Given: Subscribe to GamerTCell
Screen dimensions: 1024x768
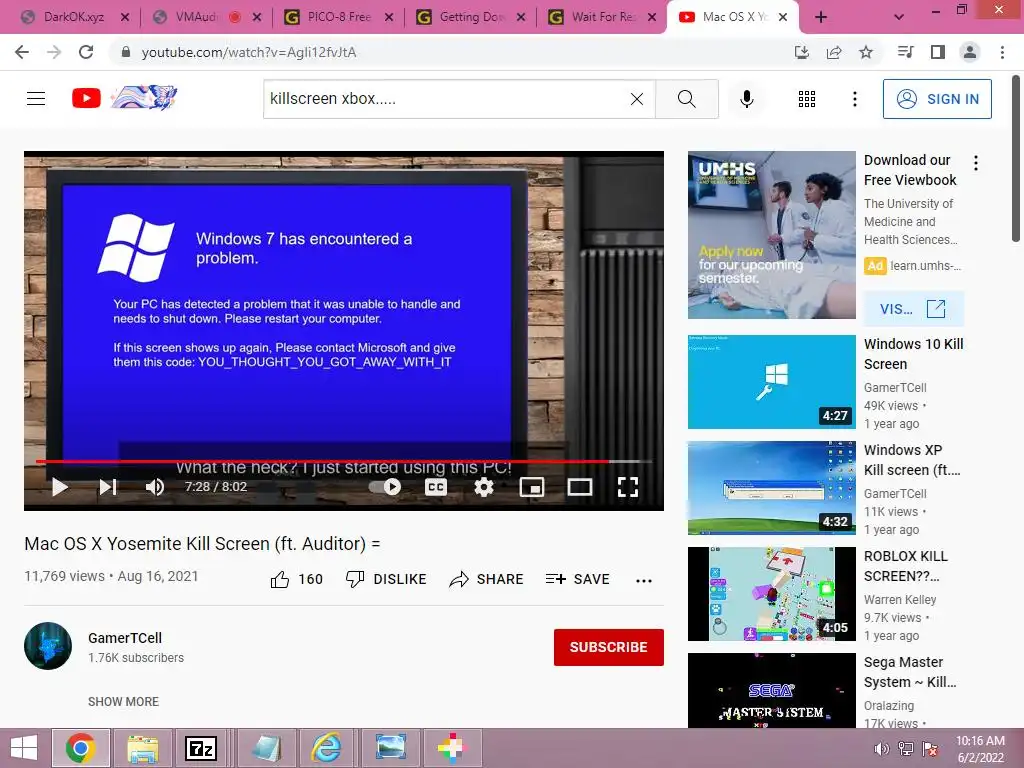Looking at the screenshot, I should tap(609, 647).
